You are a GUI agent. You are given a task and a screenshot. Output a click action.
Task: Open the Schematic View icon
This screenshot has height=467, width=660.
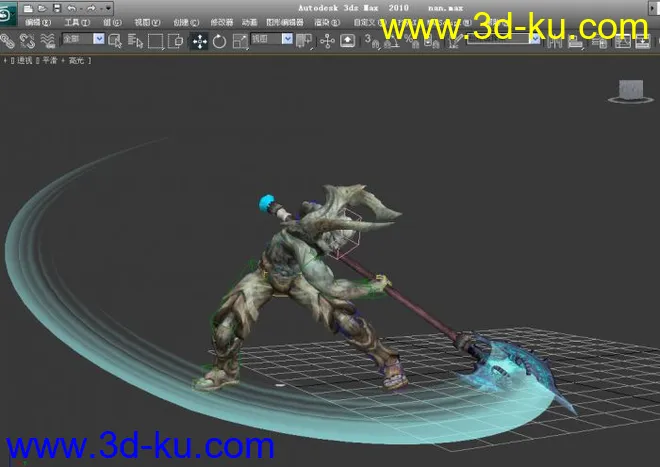[x=643, y=41]
